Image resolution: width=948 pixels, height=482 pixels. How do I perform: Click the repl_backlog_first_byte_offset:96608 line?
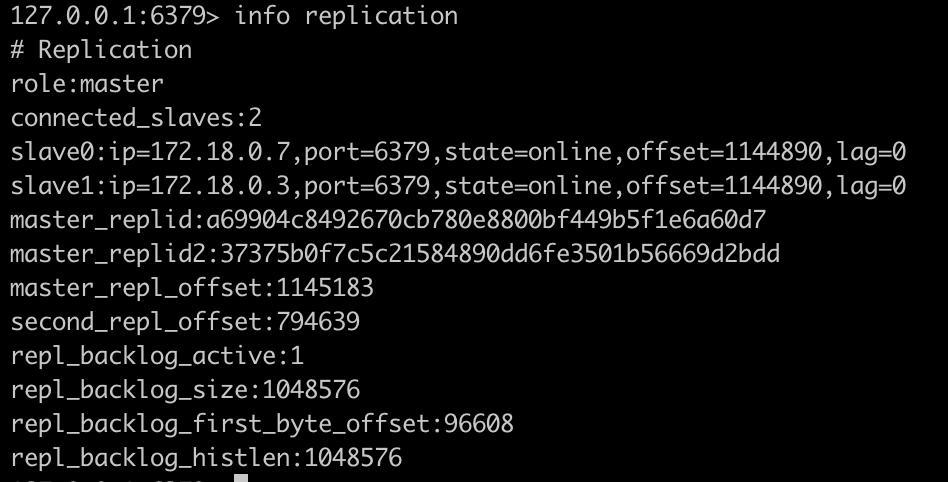[262, 424]
